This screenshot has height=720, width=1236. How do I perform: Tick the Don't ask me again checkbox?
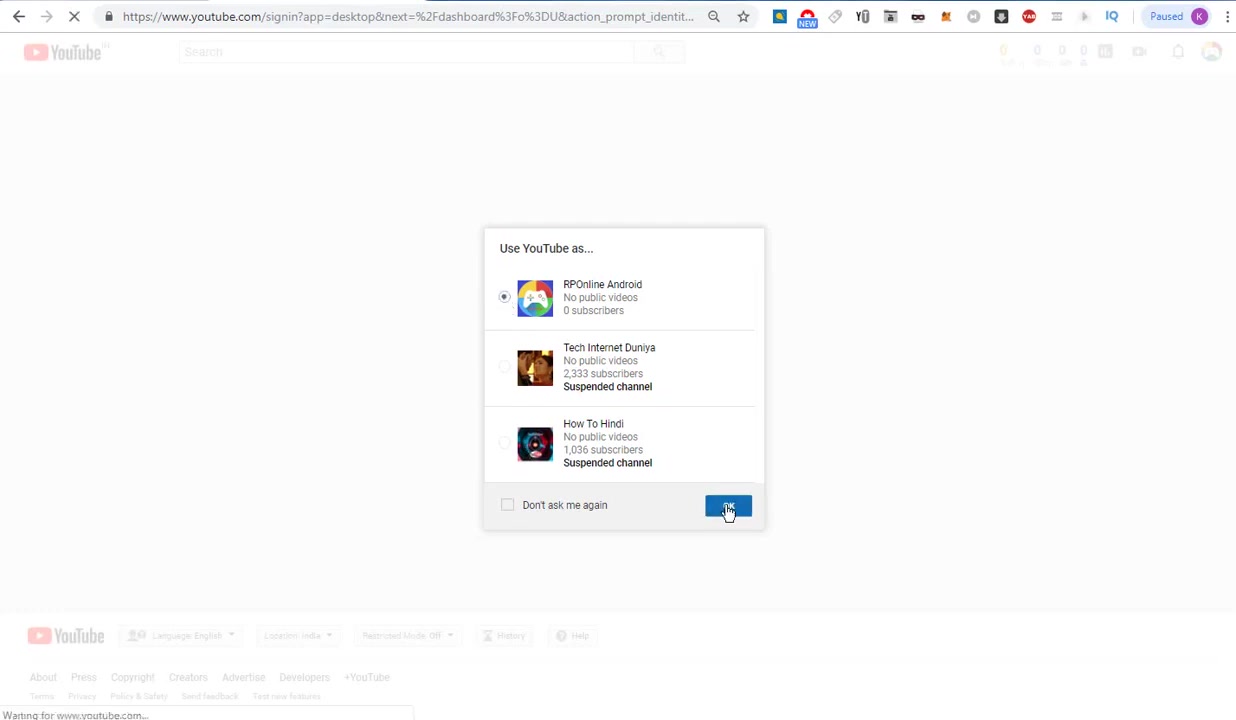[508, 505]
